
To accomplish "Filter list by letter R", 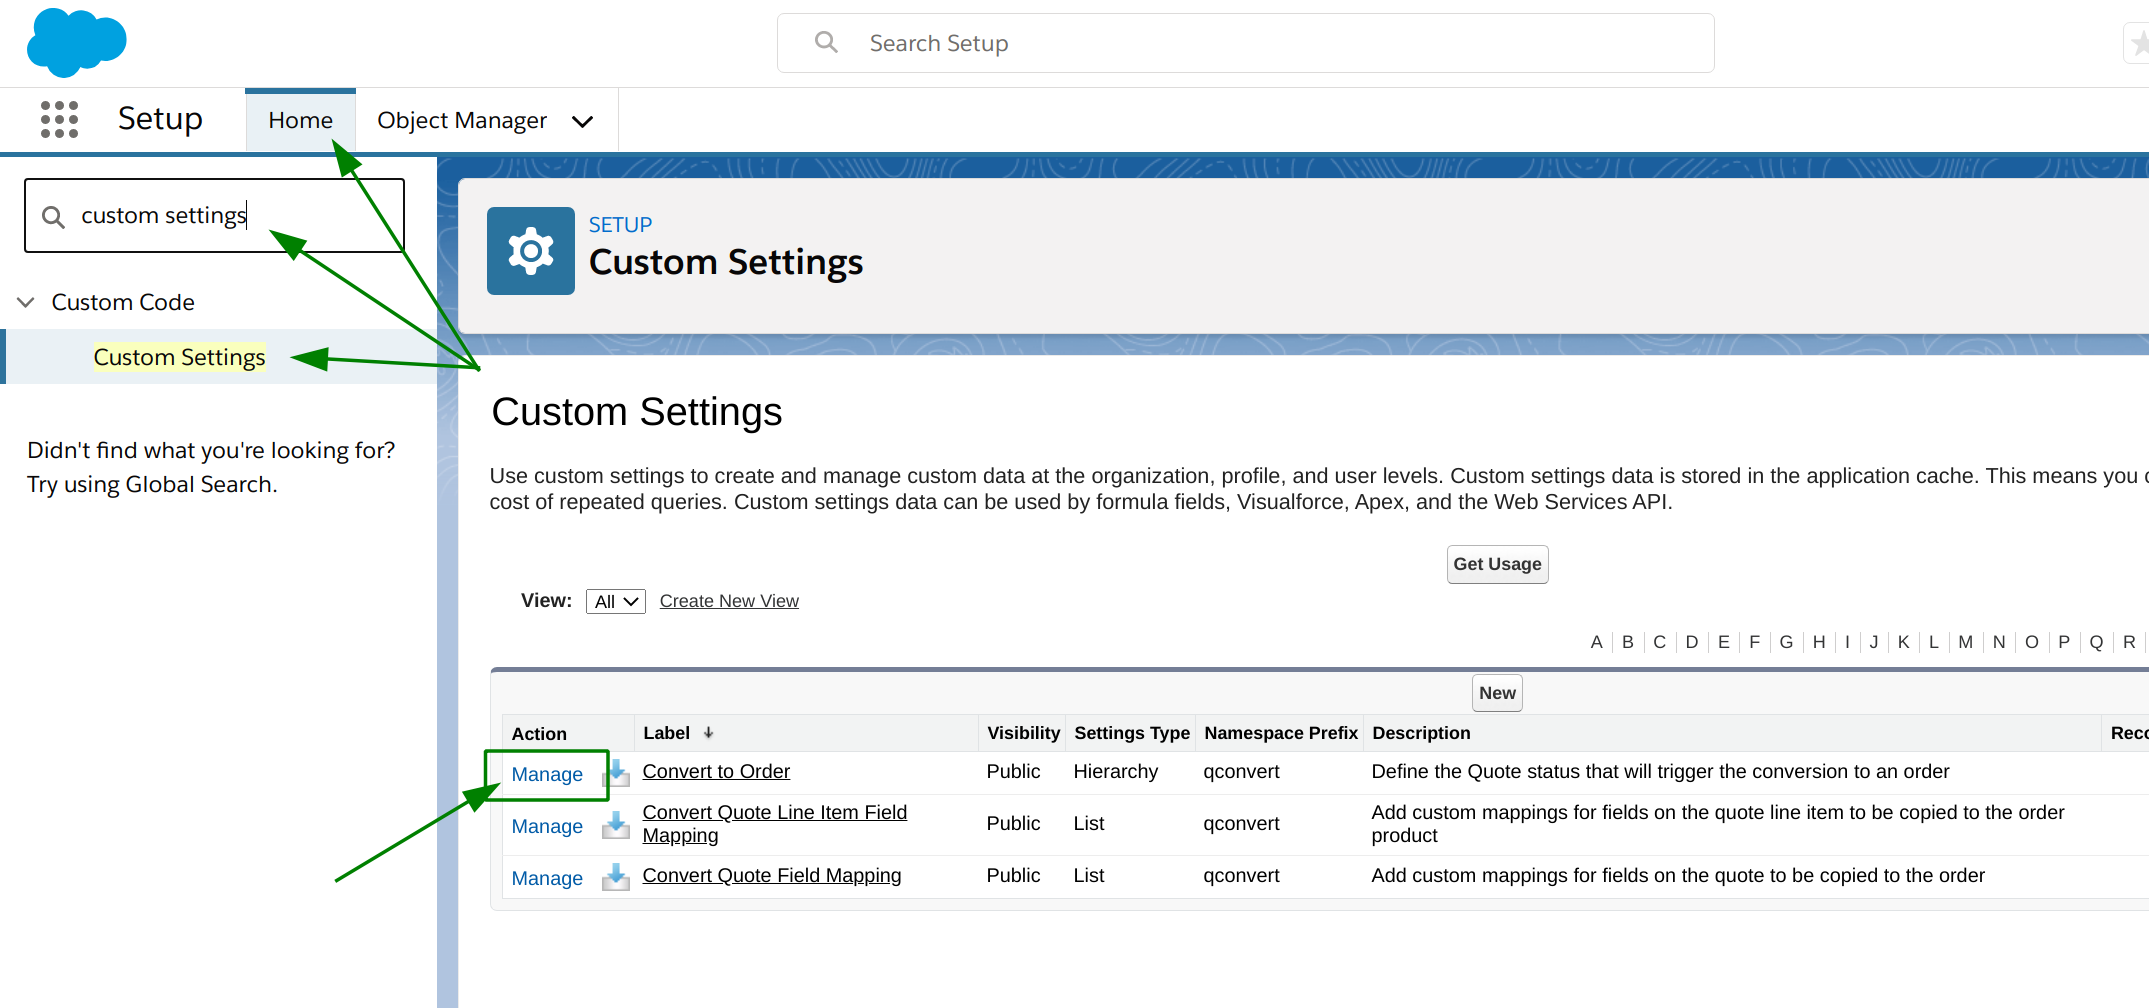I will coord(2130,642).
